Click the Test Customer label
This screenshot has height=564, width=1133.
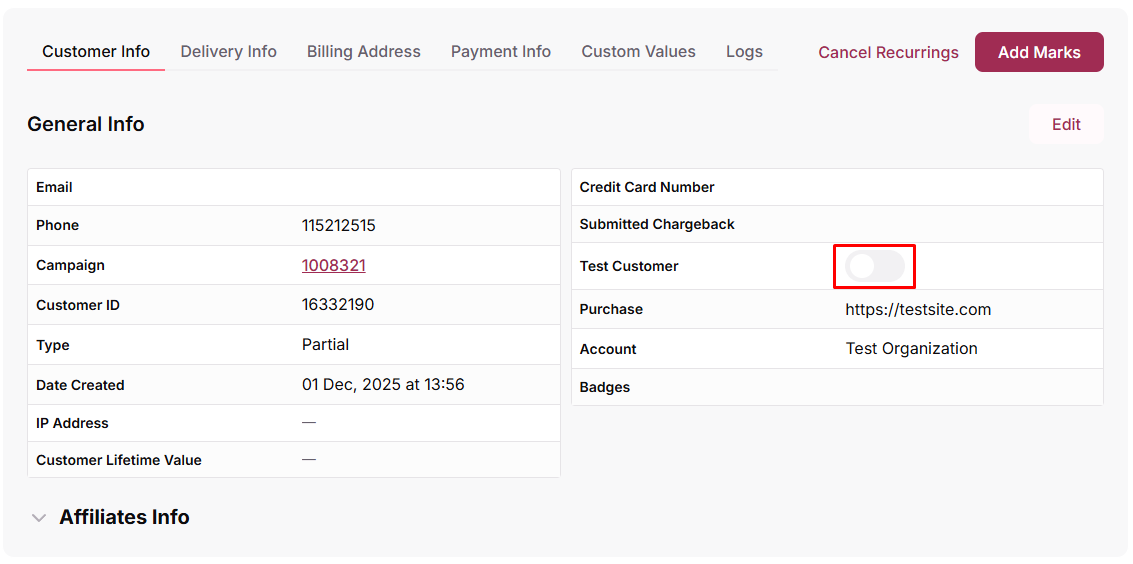pos(629,266)
